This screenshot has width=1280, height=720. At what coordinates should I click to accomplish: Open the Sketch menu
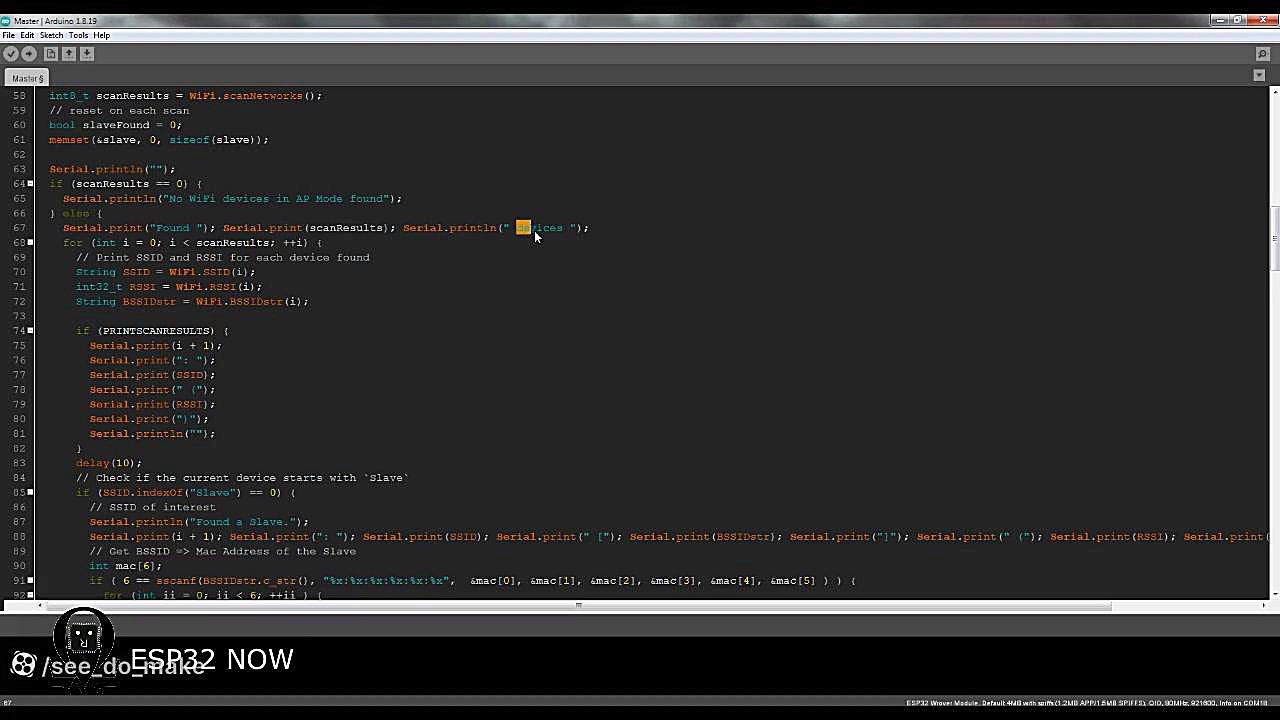(x=51, y=35)
